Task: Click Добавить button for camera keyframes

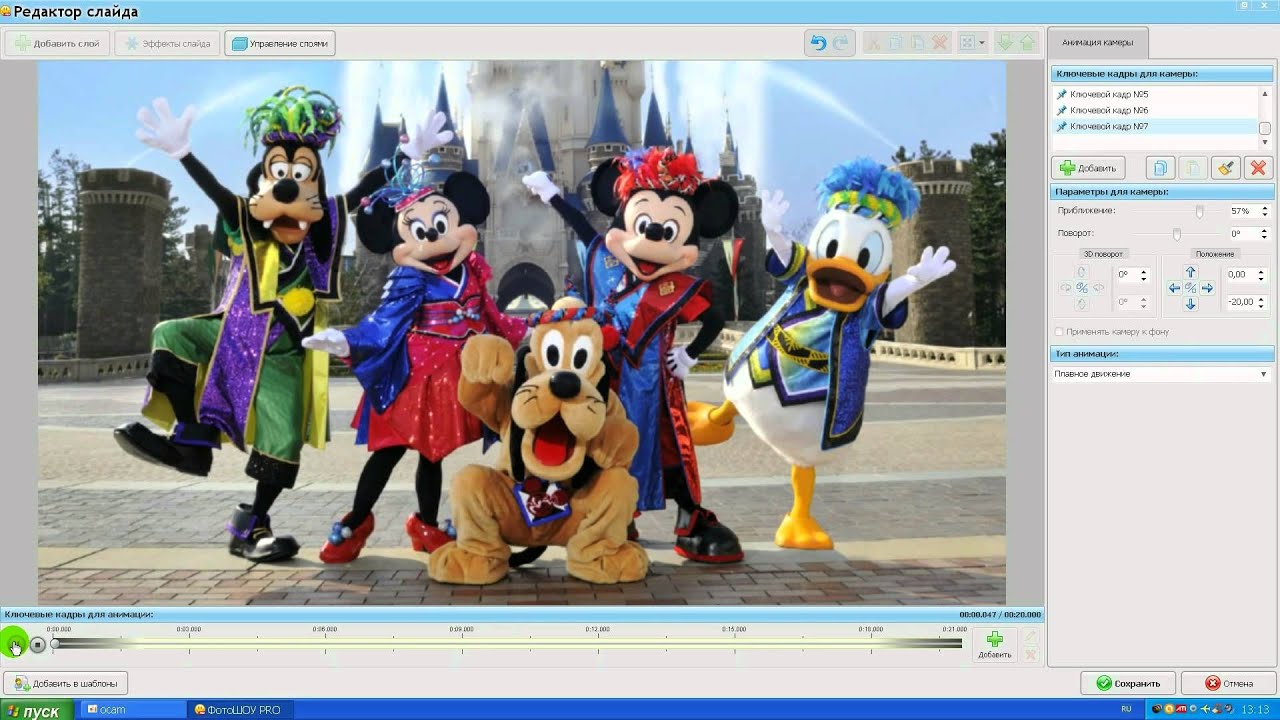Action: 1088,168
